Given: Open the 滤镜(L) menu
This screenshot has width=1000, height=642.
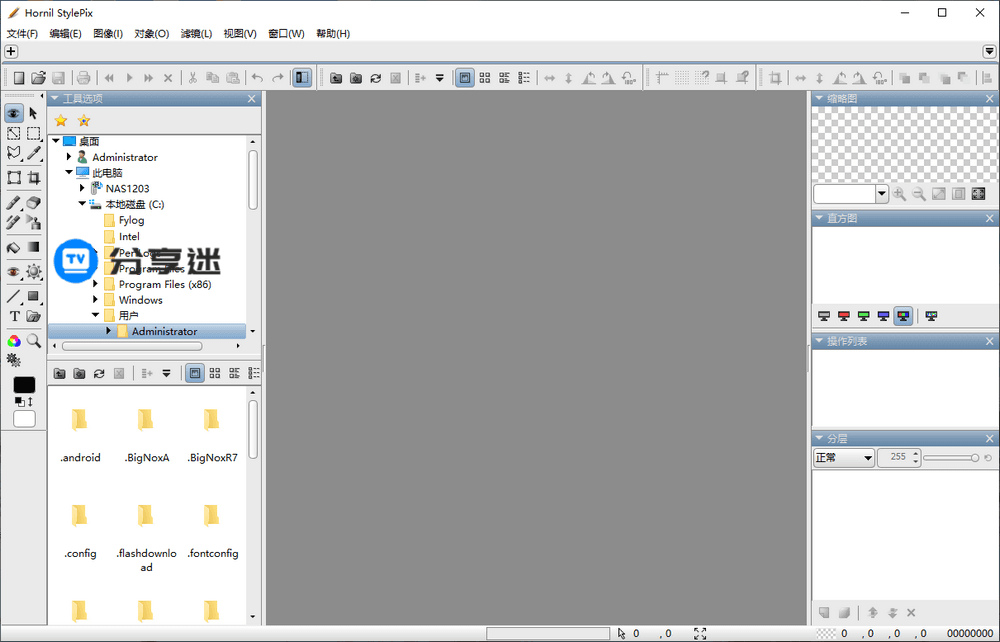Looking at the screenshot, I should click(x=196, y=33).
